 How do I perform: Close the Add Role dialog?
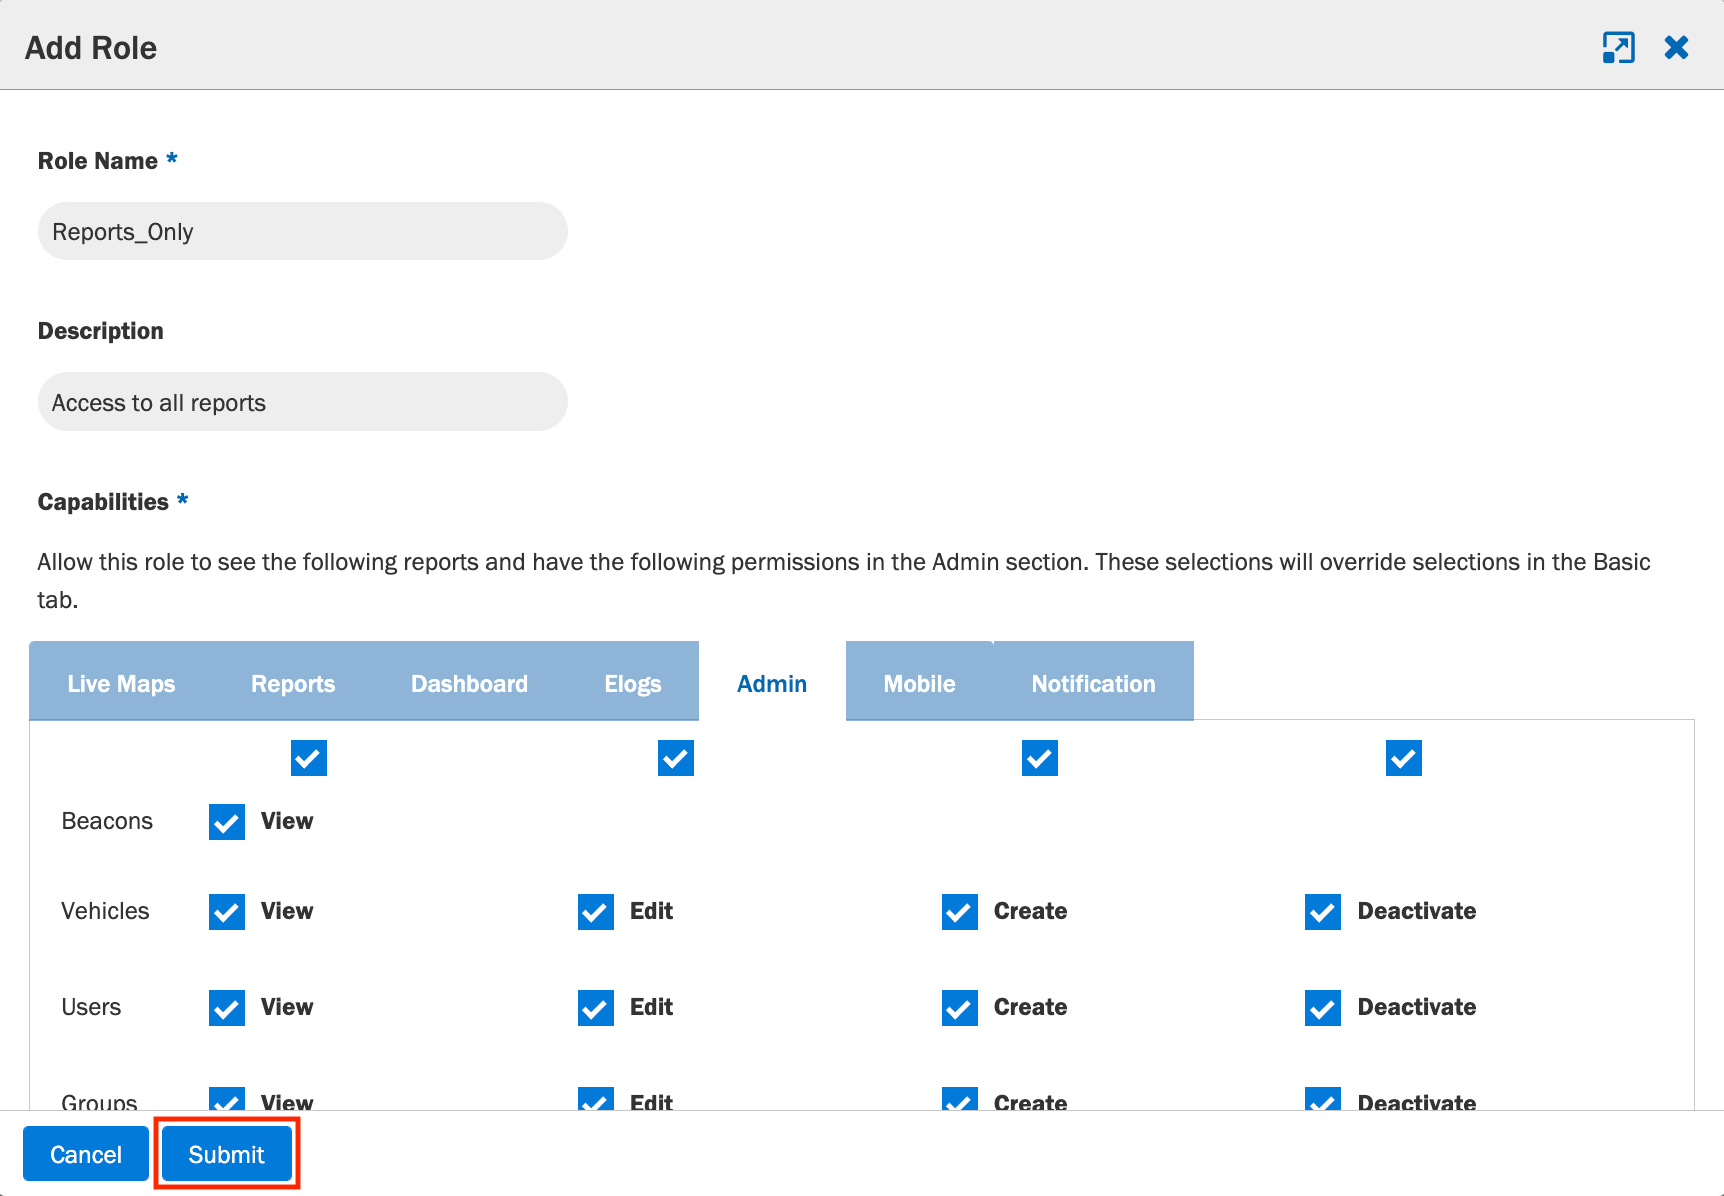coord(1676,47)
